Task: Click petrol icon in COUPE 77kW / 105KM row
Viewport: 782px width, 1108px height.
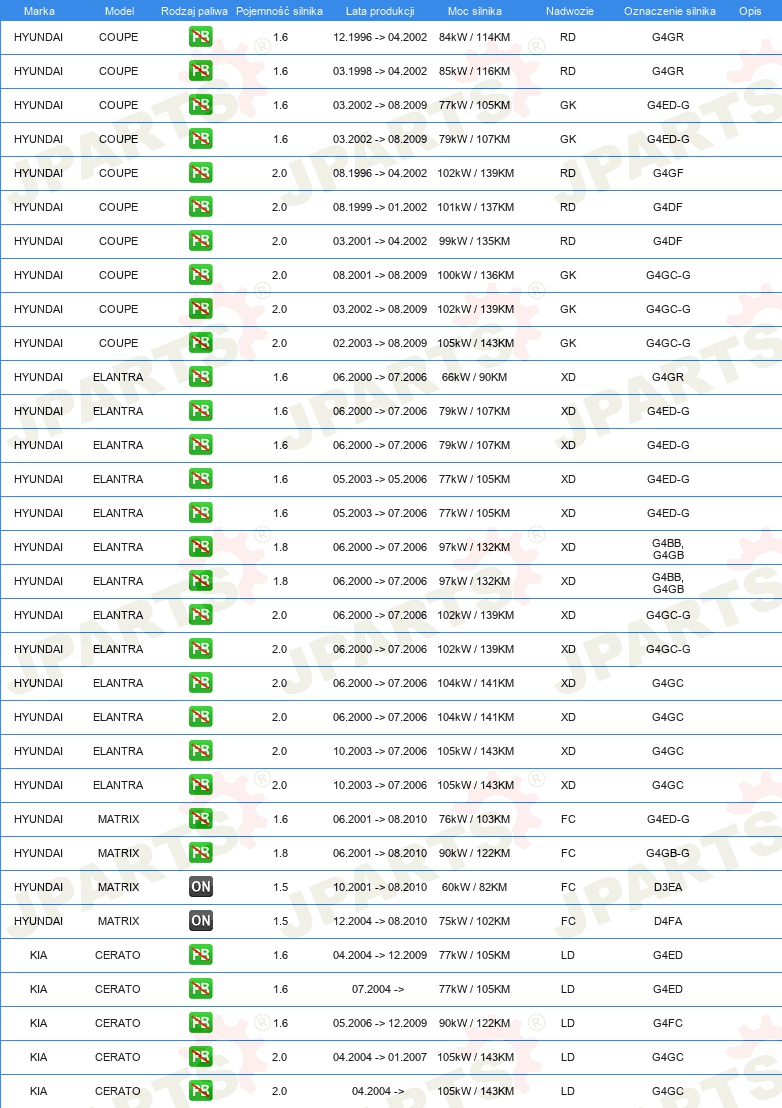Action: (201, 105)
